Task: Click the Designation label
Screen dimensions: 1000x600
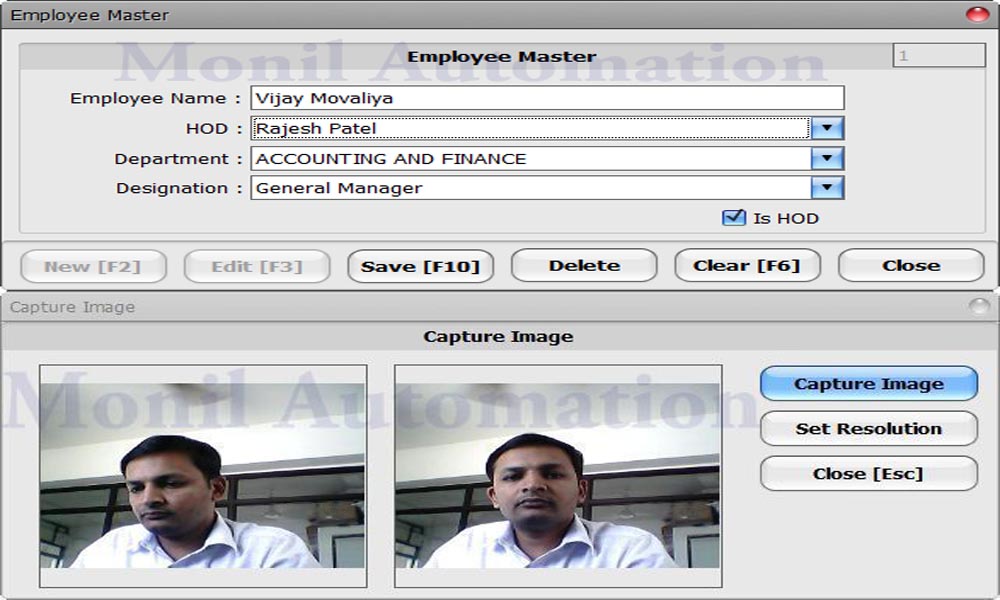Action: coord(179,189)
